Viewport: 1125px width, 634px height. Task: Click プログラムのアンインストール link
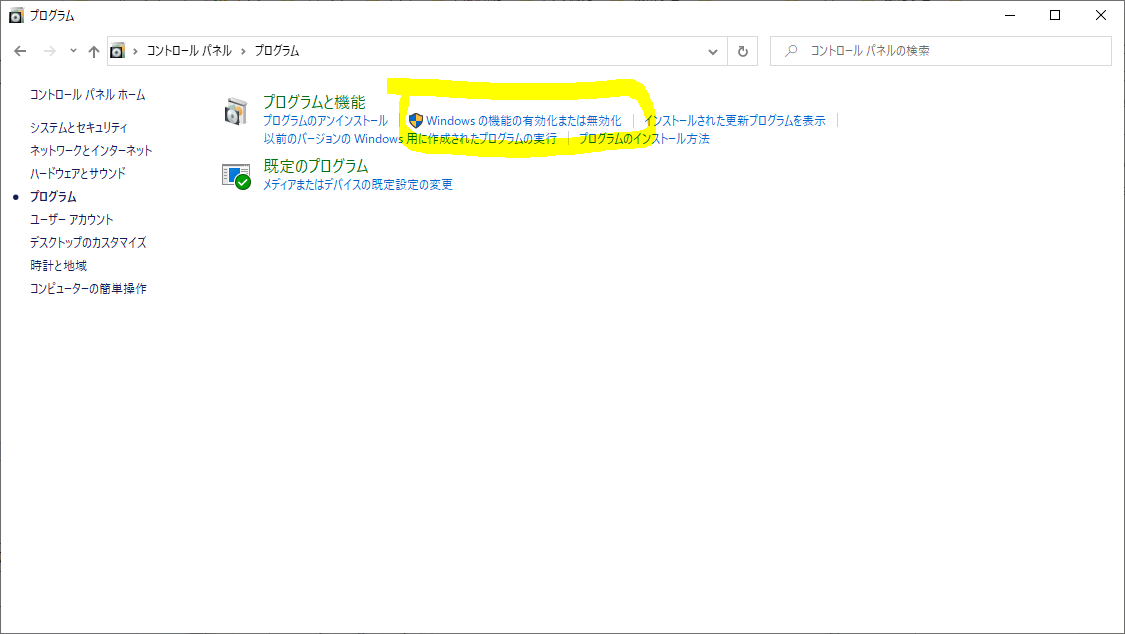[x=325, y=120]
